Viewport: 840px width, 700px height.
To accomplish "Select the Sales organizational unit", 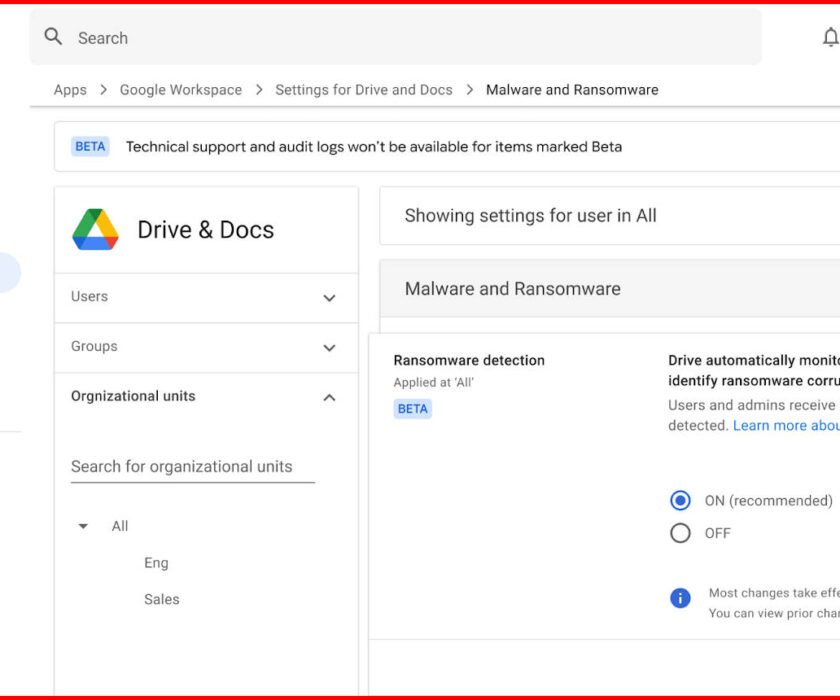I will (161, 600).
